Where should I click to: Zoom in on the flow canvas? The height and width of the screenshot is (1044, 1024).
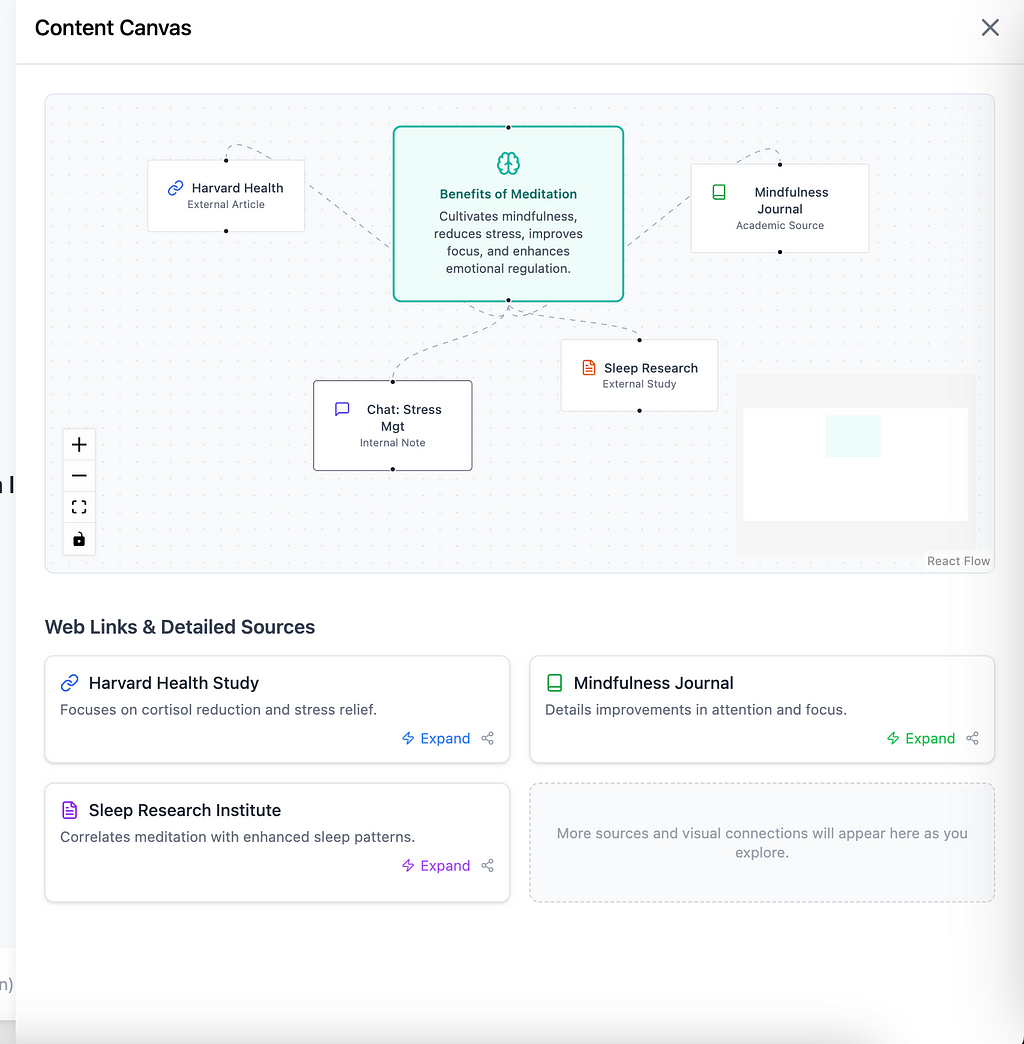click(x=79, y=444)
